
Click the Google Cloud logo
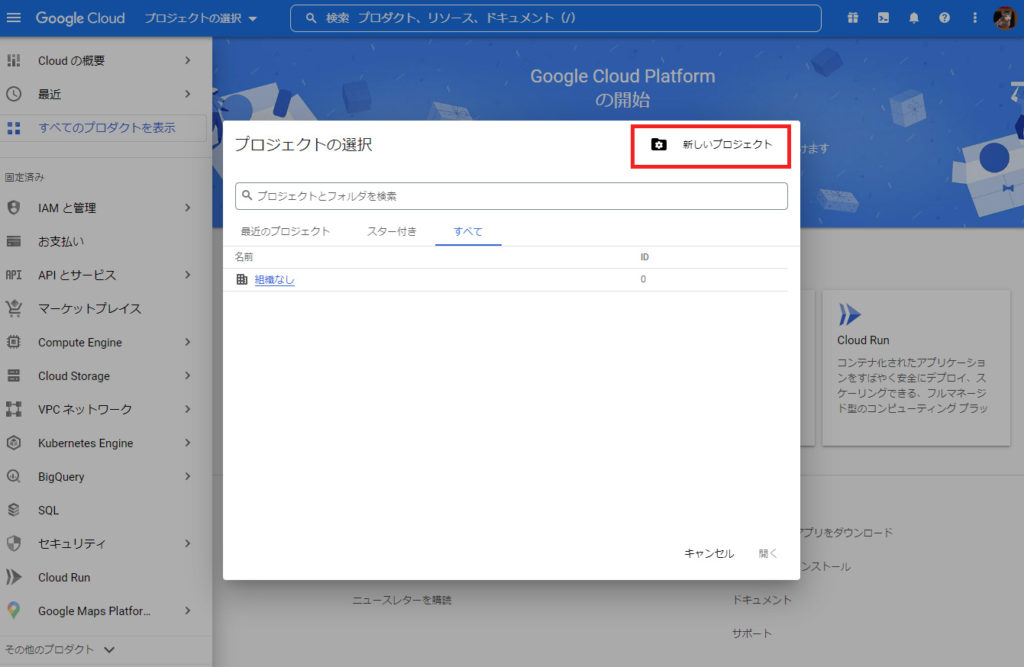pos(80,18)
